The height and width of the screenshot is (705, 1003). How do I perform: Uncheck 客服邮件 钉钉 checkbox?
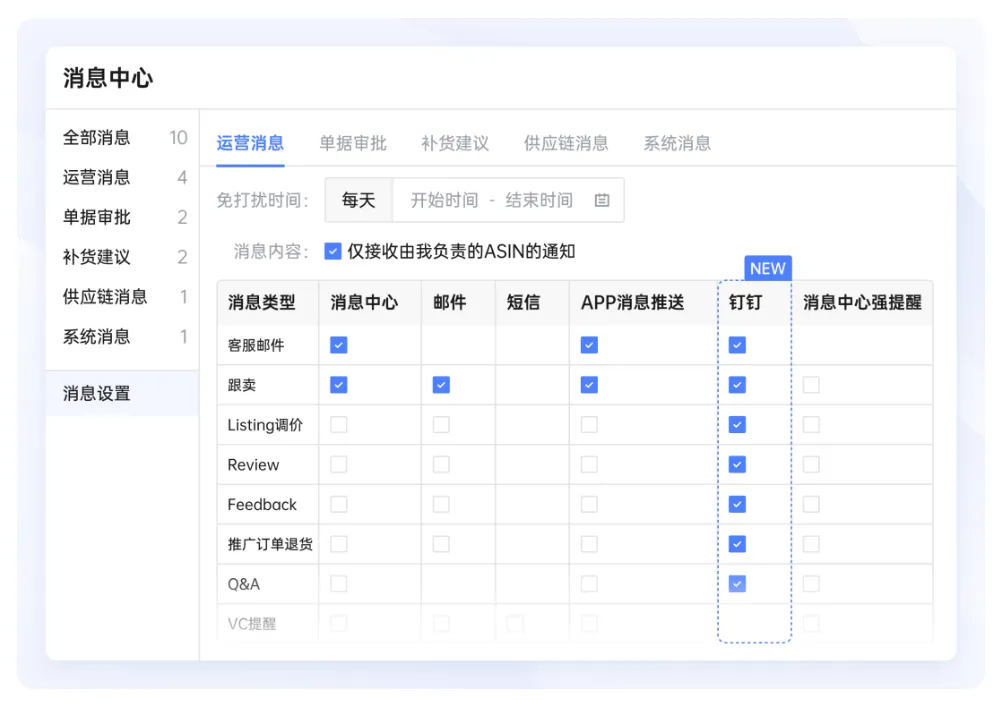(x=737, y=345)
